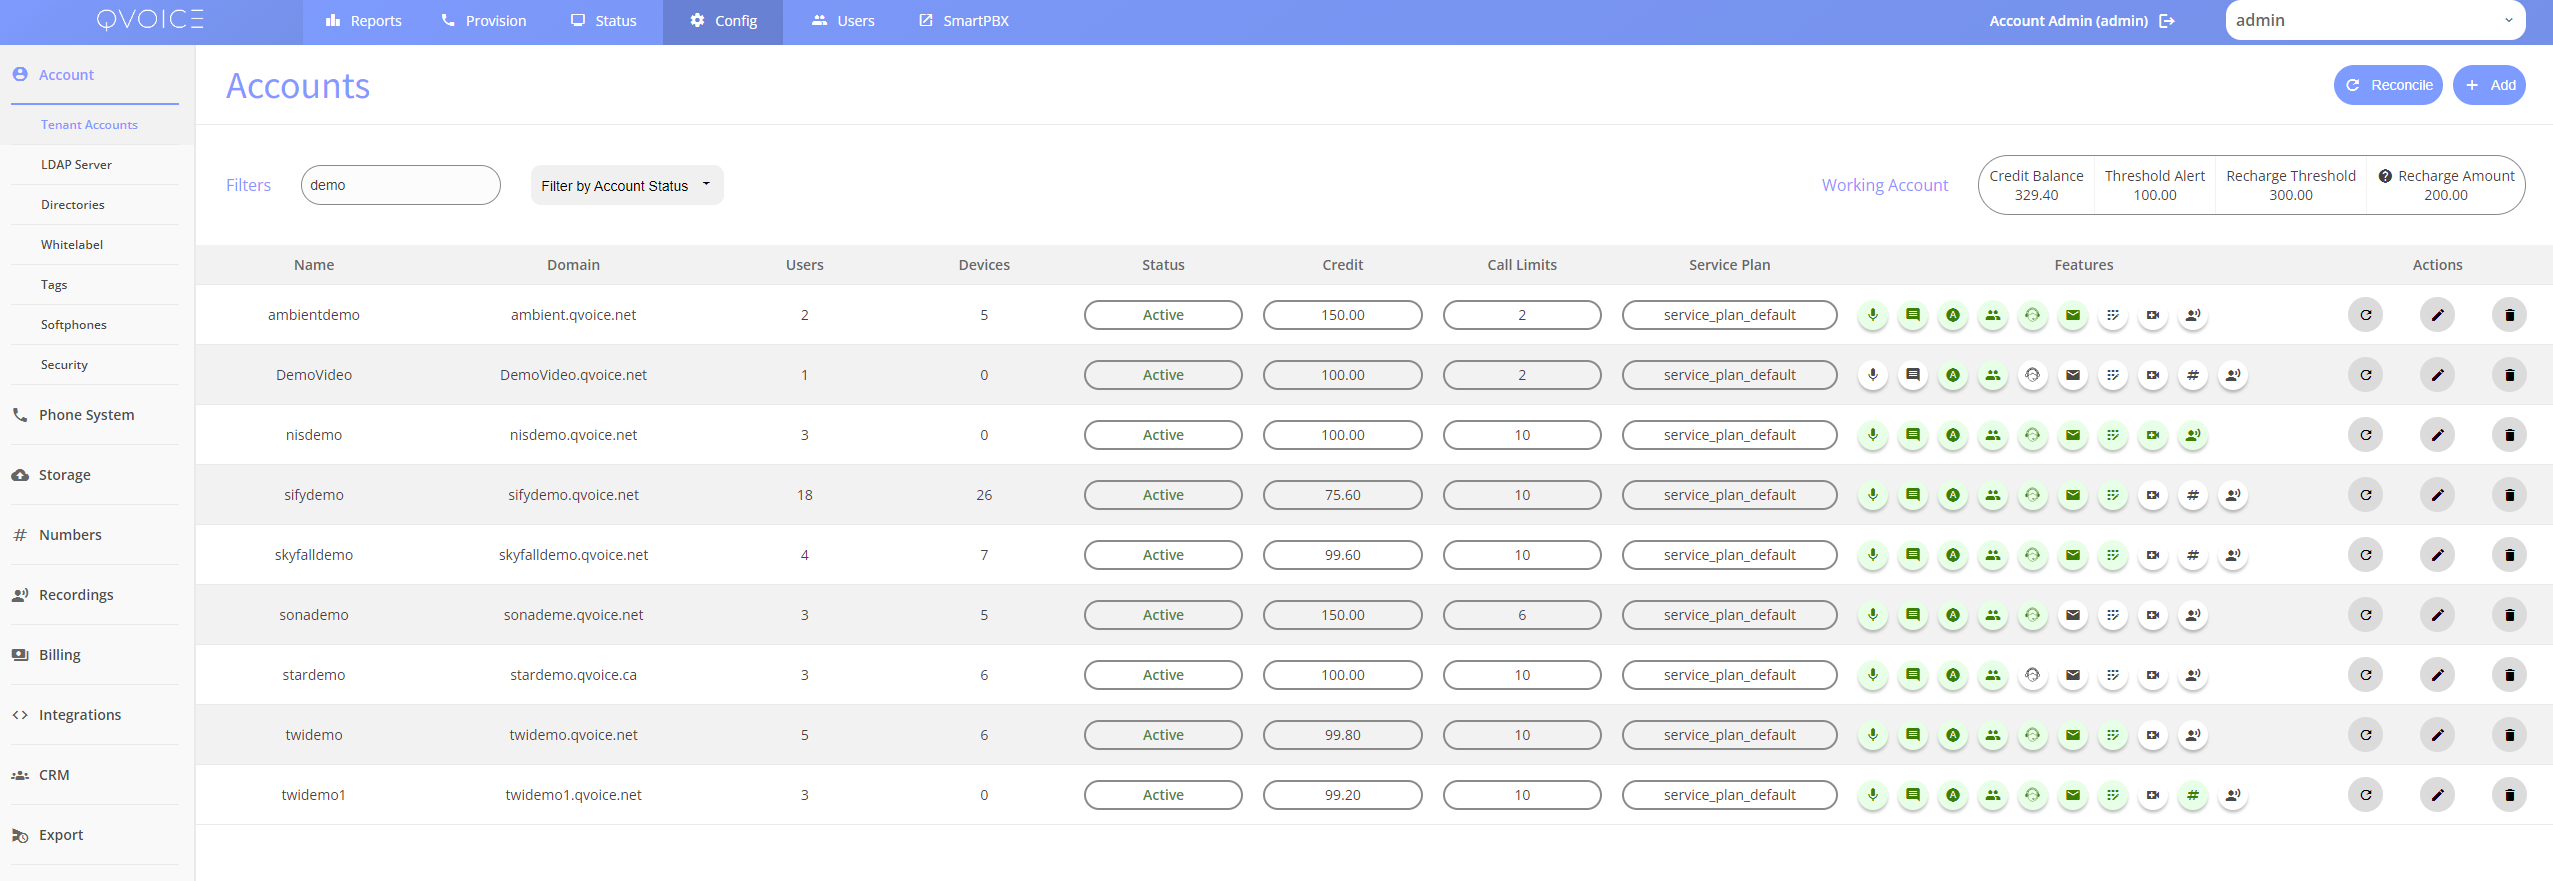Viewport: 2553px width, 881px height.
Task: Click headset agent icon in stardemo row
Action: [x=2033, y=675]
